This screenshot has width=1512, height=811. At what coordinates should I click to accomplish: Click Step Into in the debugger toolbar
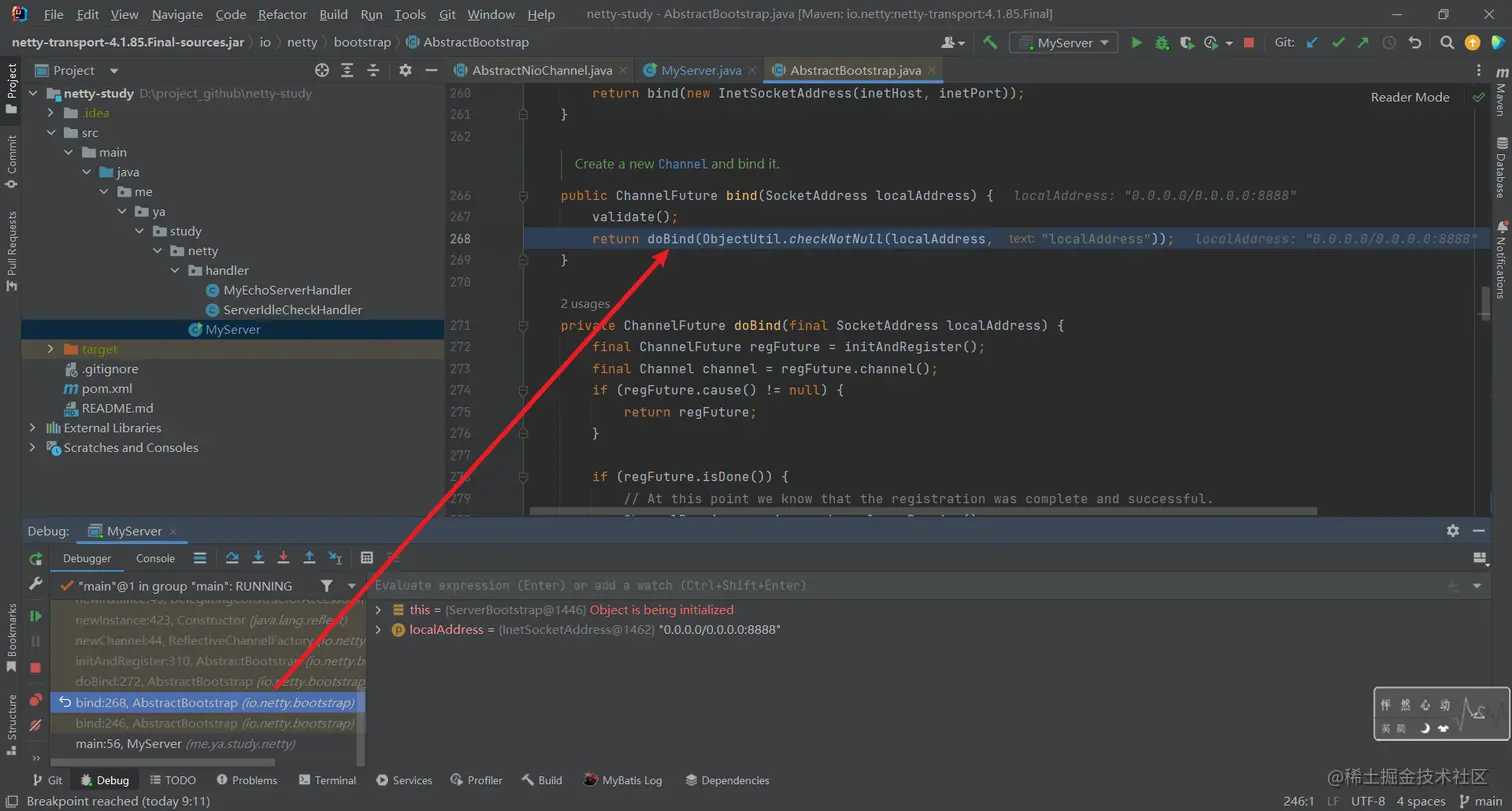coord(258,558)
